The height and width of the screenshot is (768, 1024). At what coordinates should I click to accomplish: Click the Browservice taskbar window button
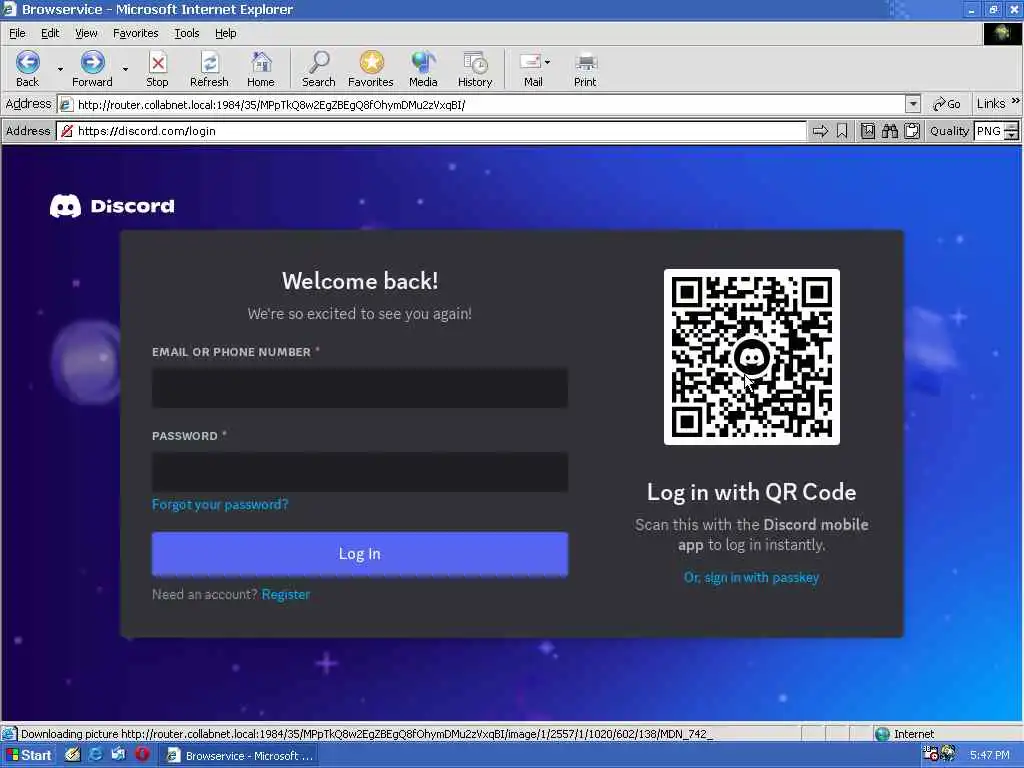[239, 756]
